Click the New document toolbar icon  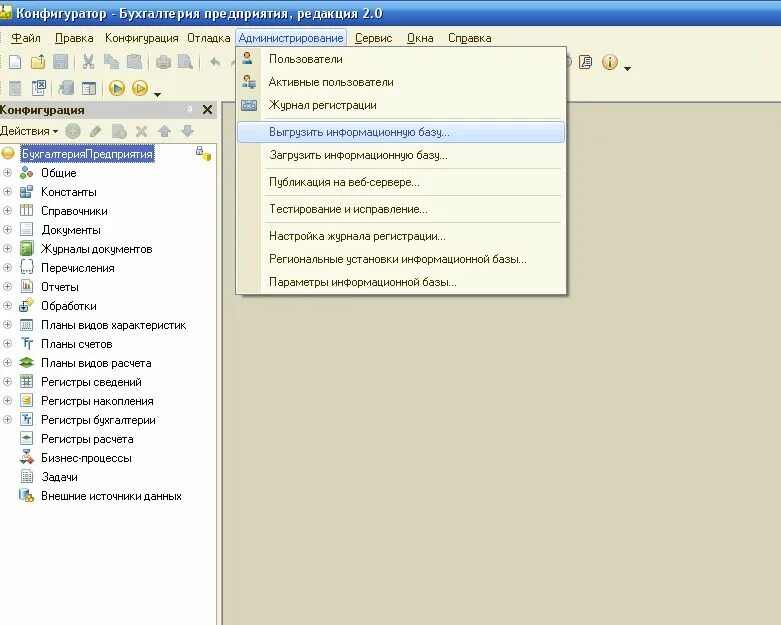[15, 62]
